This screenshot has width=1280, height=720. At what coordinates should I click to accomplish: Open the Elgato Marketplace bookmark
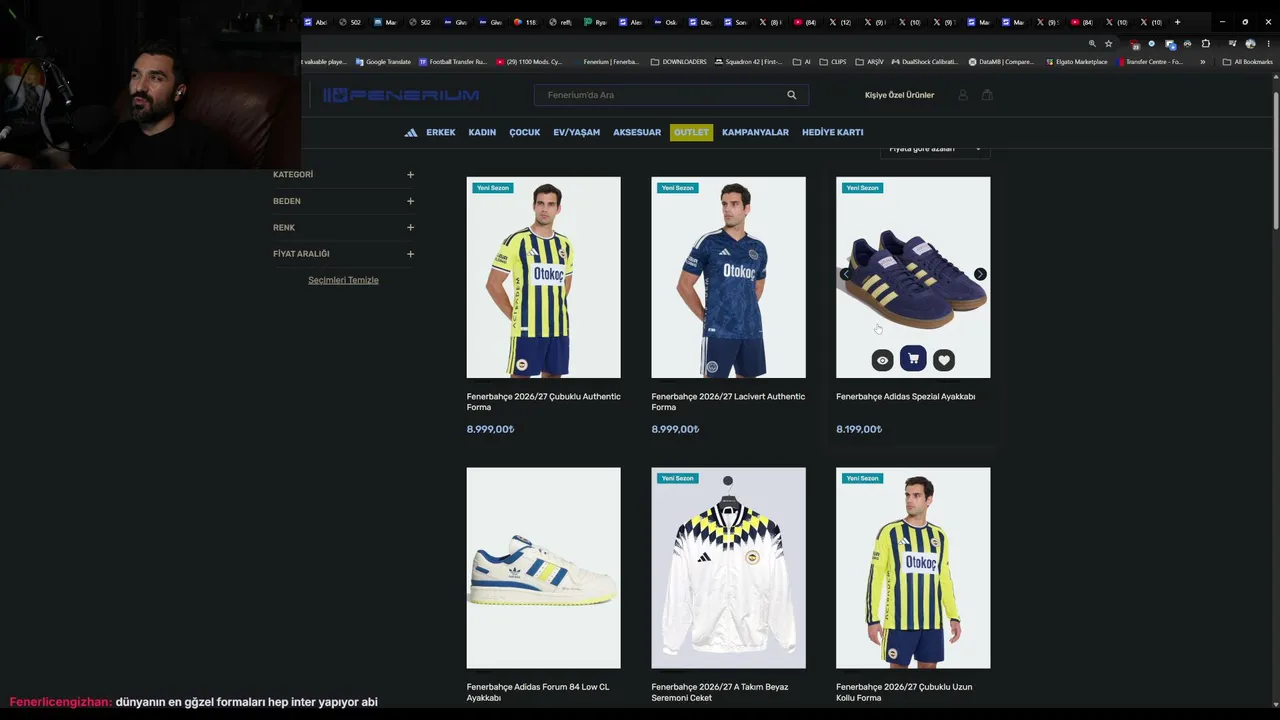click(1076, 62)
